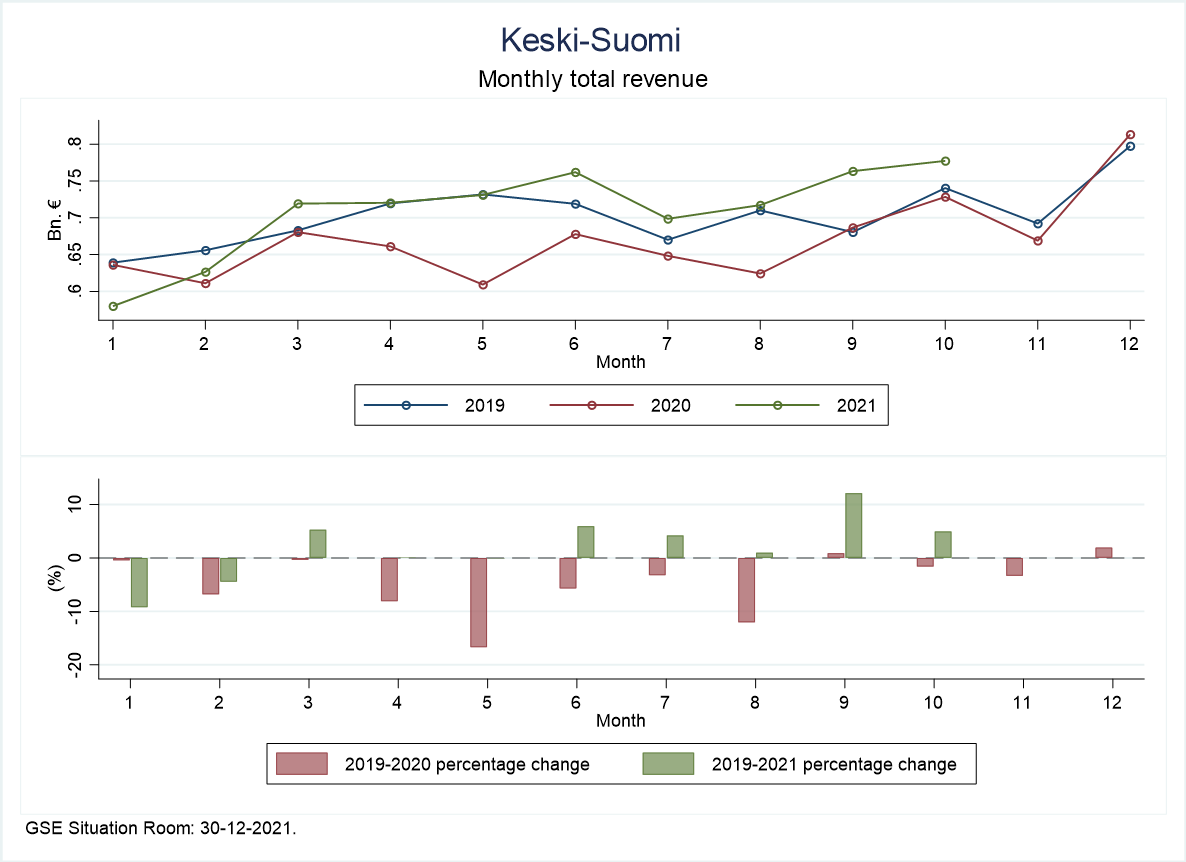Select the red month 8 percentage bar
Screen dimensions: 1186x862
(x=746, y=590)
